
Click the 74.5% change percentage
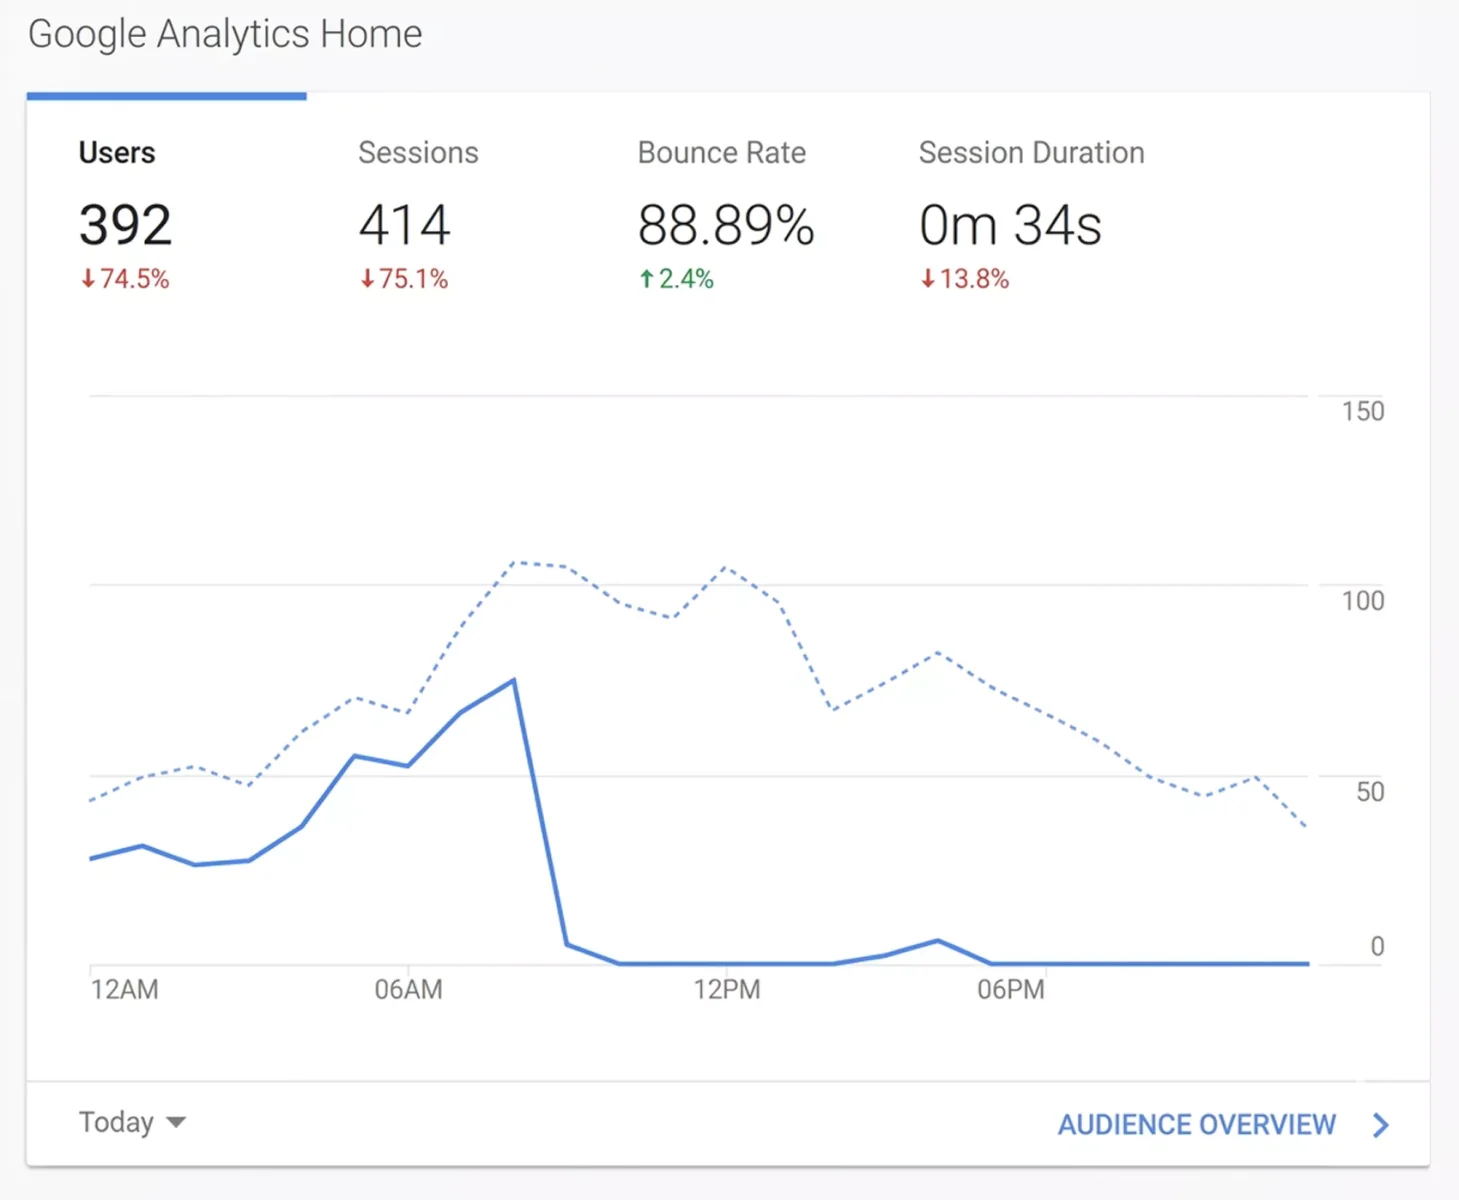[134, 280]
